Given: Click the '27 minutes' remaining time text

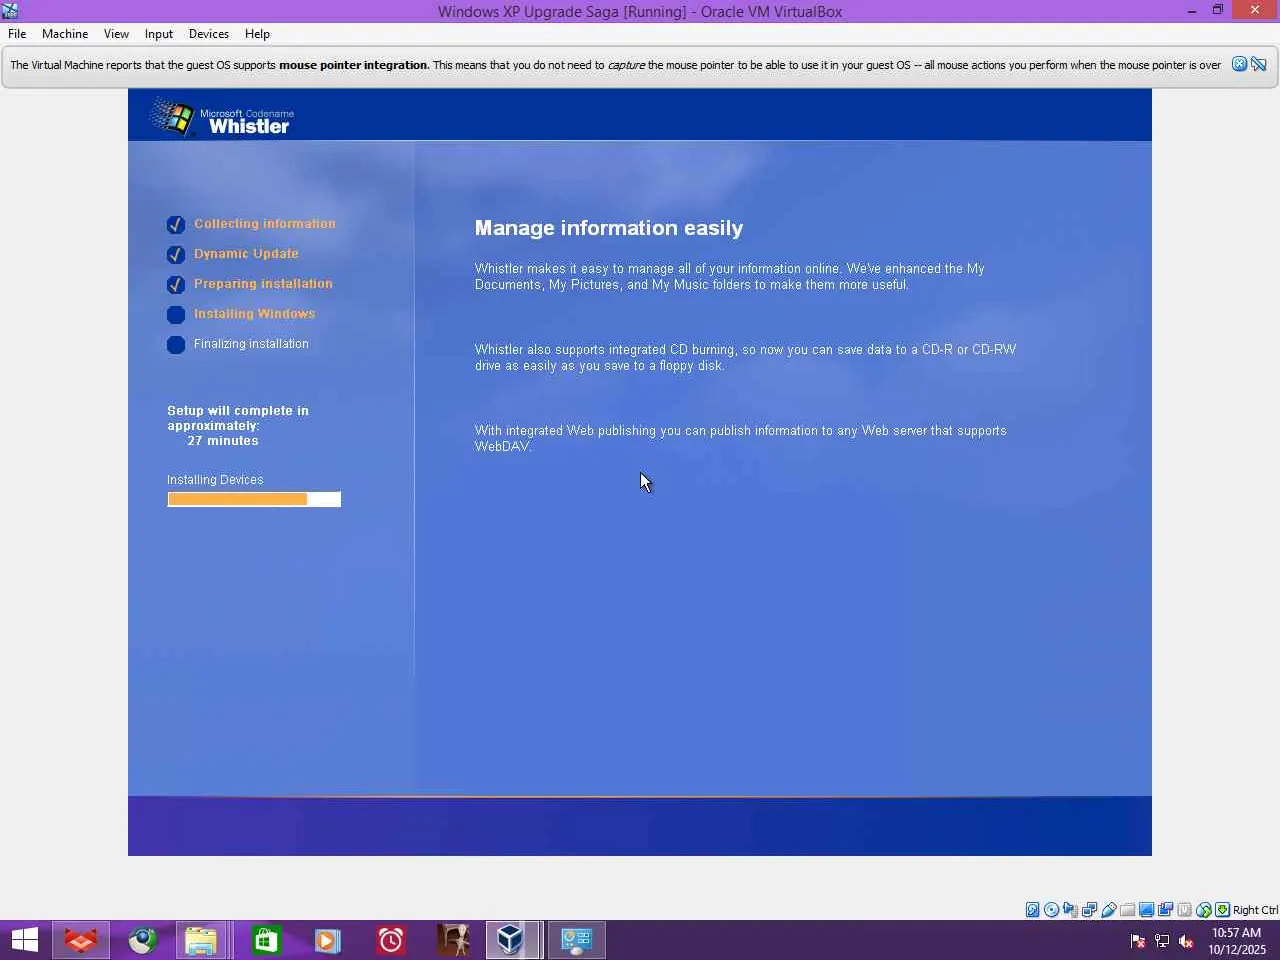Looking at the screenshot, I should [223, 441].
